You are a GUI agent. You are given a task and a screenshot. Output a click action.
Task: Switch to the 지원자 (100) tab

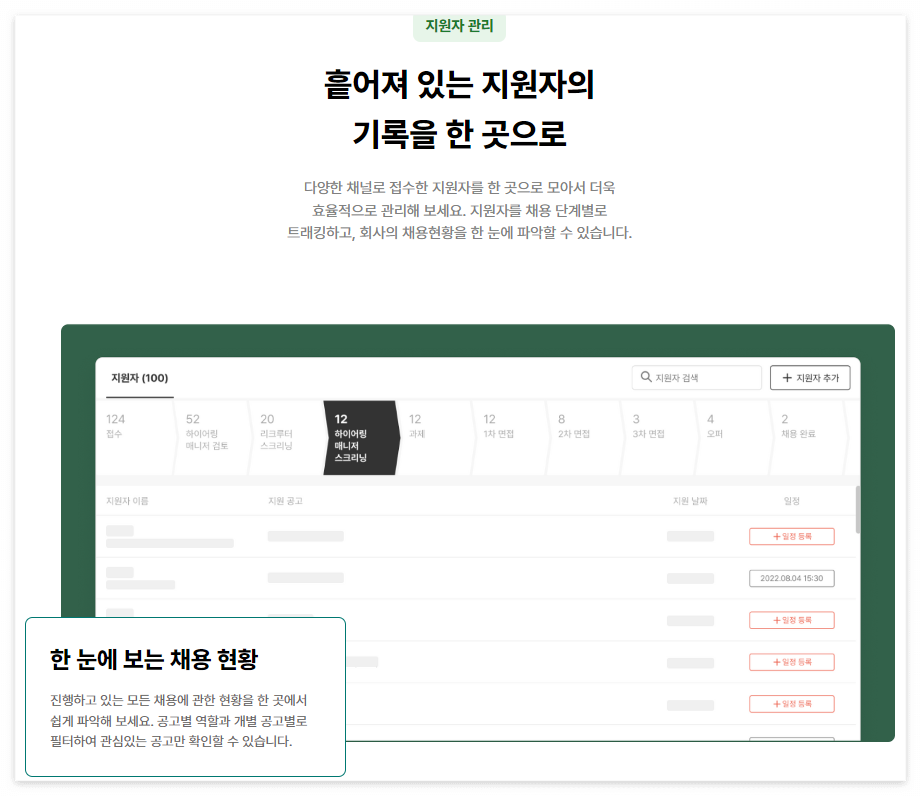pos(139,379)
